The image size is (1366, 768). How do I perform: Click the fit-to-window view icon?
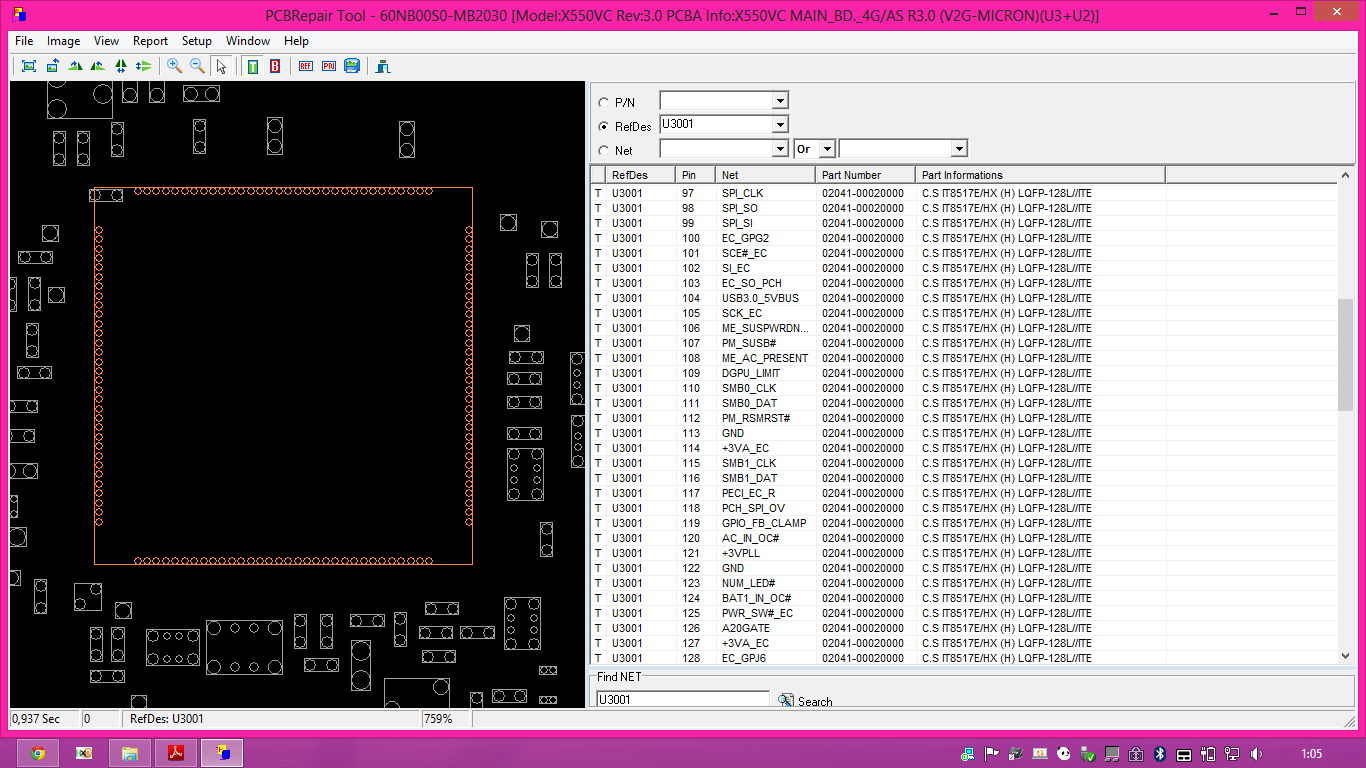29,66
